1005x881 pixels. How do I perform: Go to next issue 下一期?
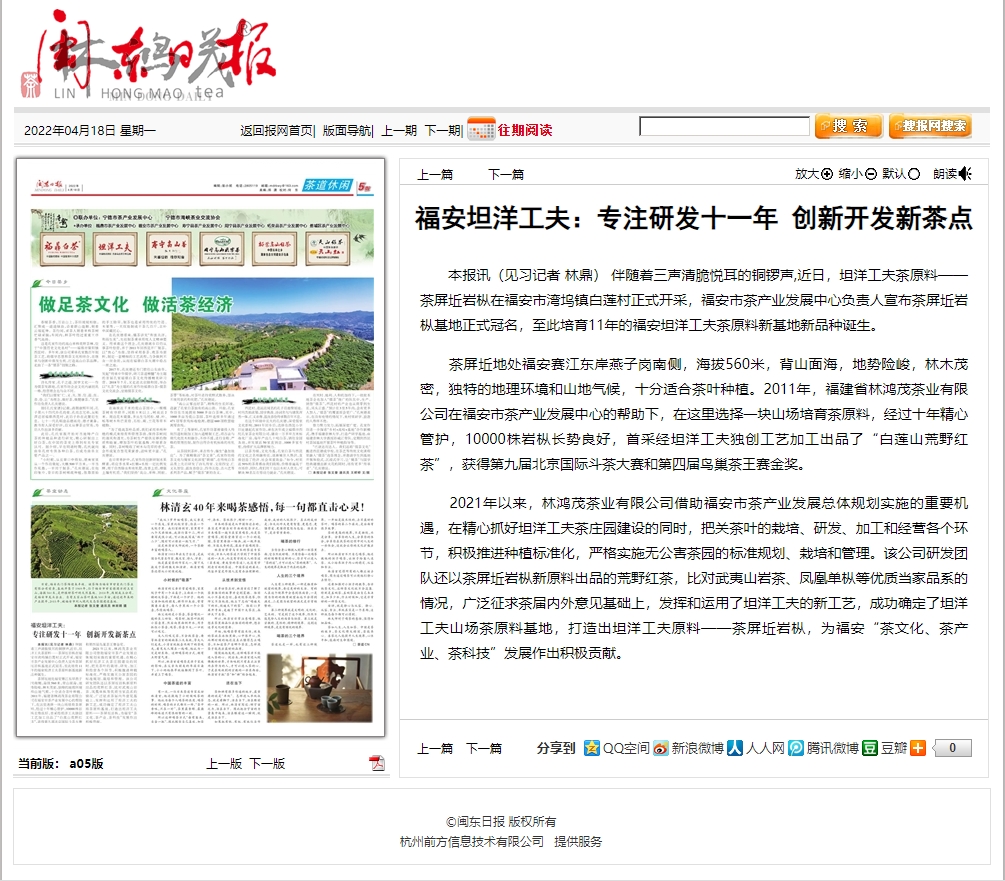click(442, 131)
